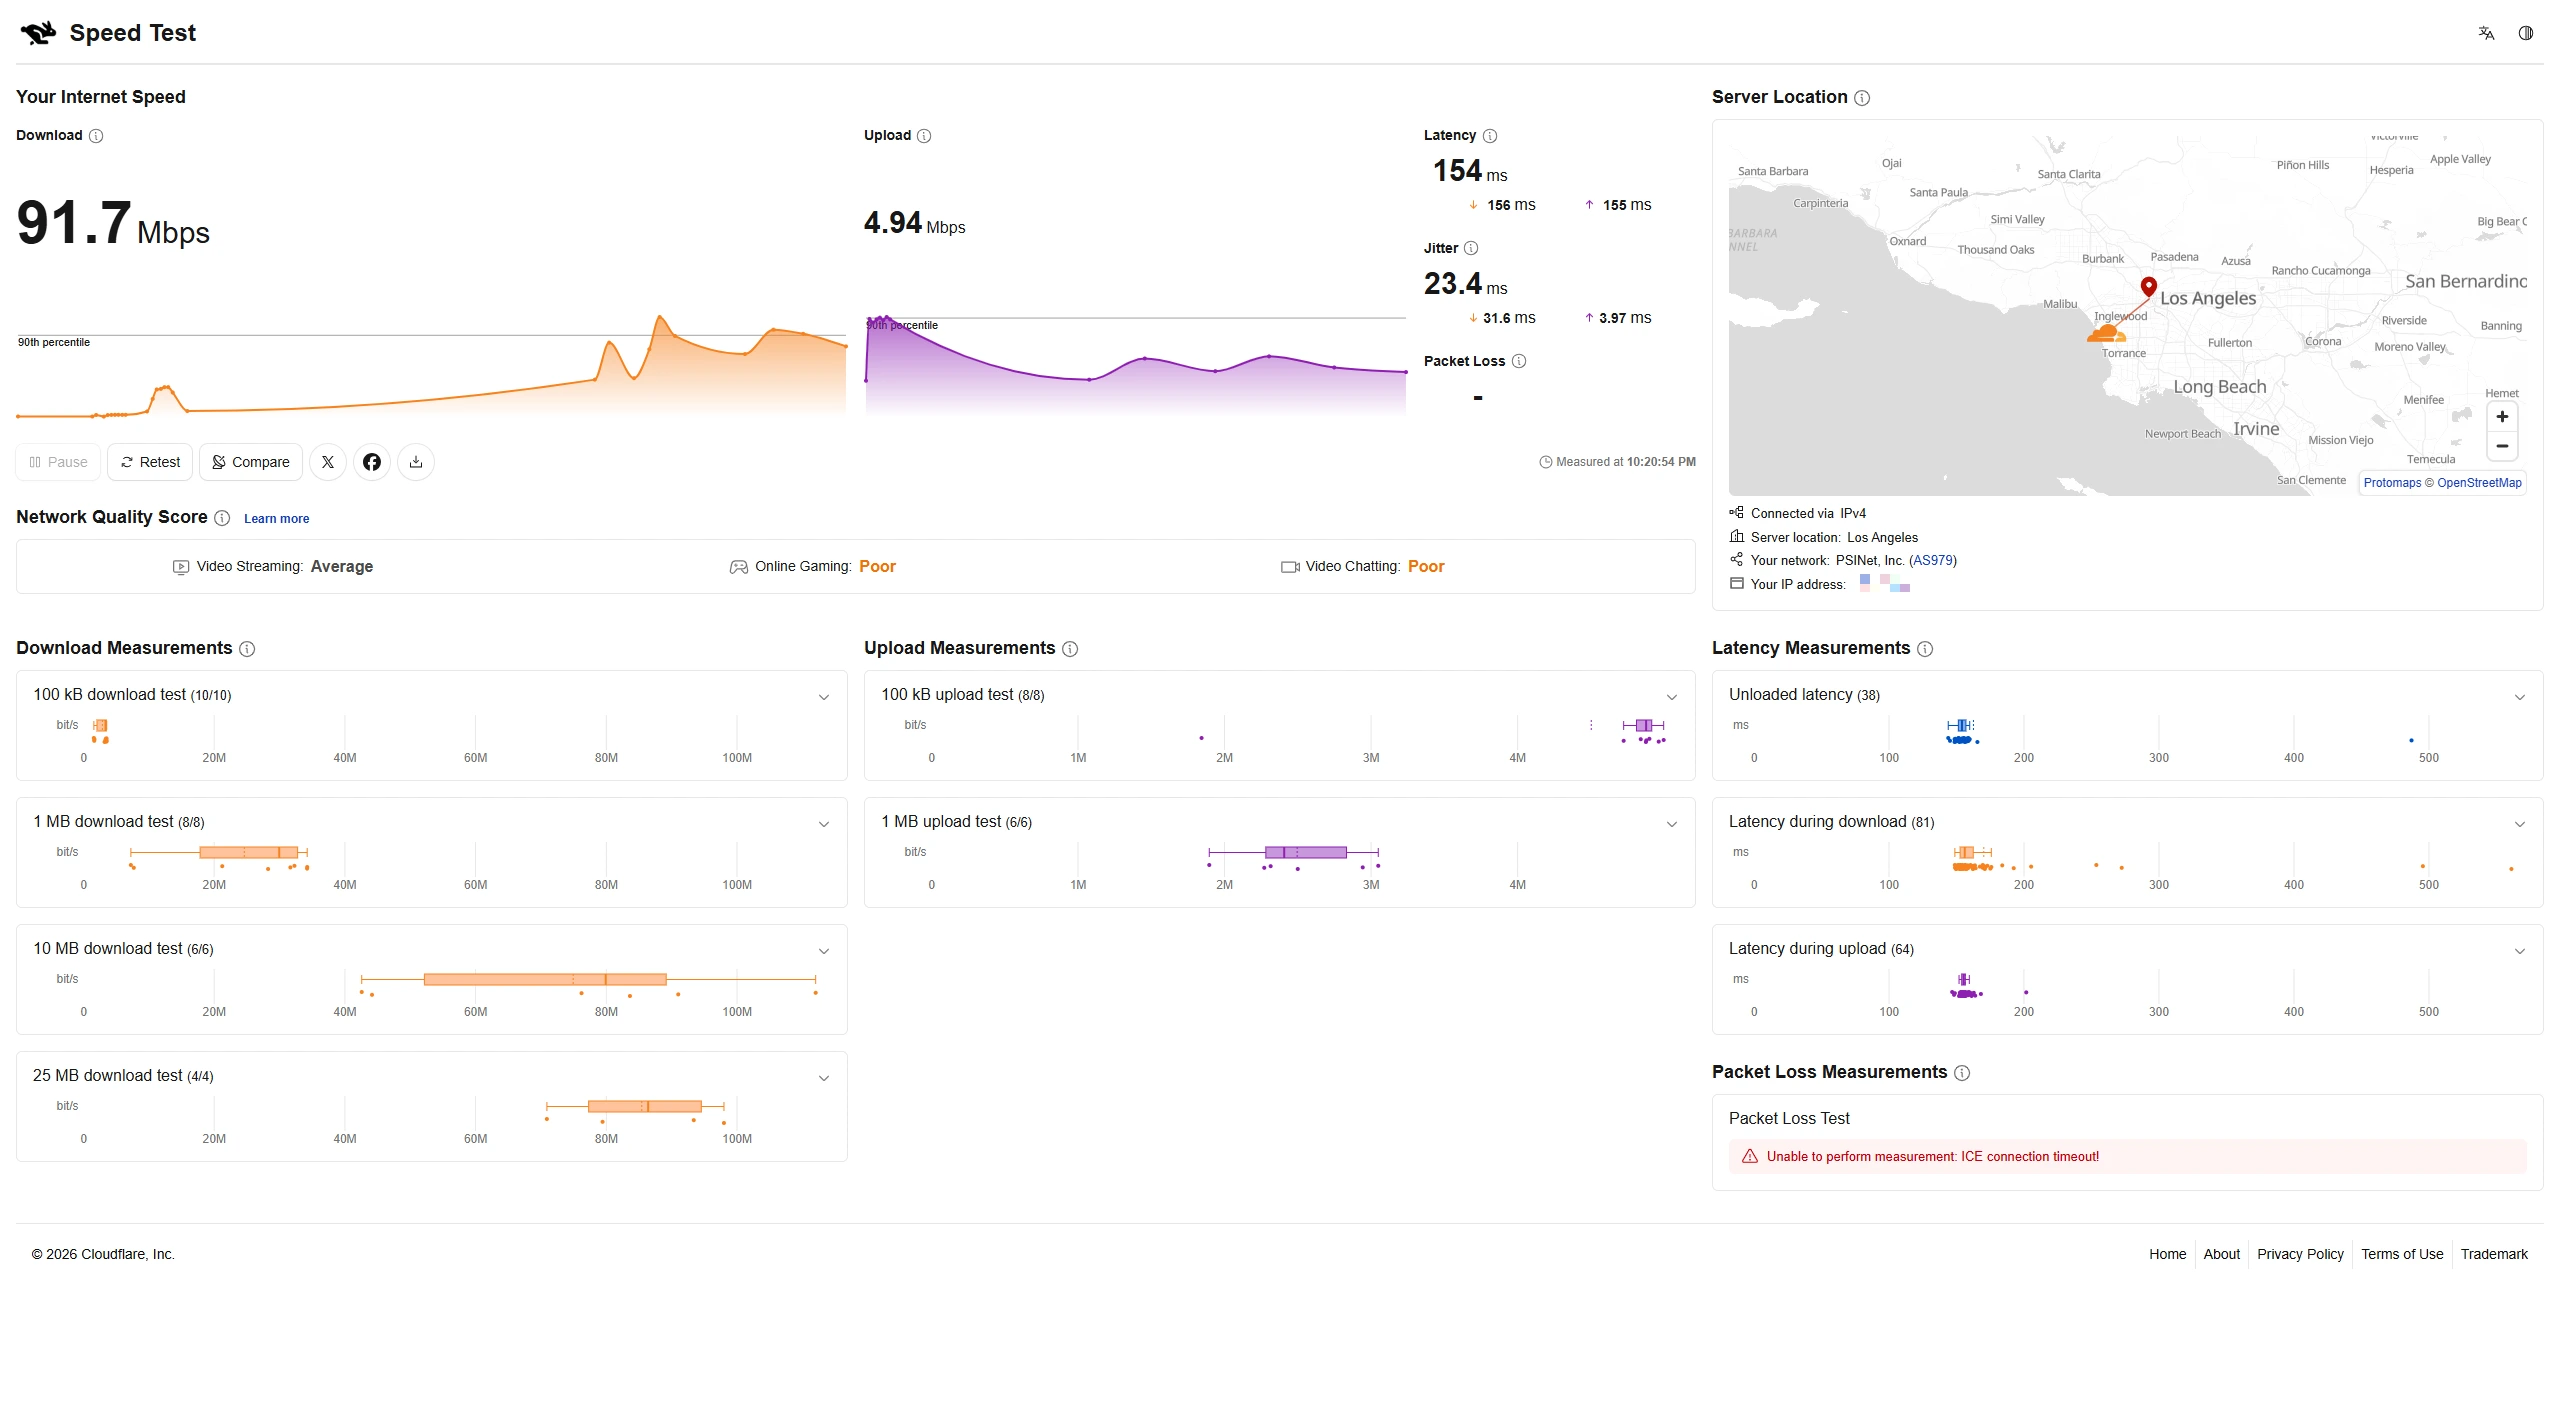Go to Home in footer
Screen dimensions: 2559x1428
click(x=2167, y=1255)
